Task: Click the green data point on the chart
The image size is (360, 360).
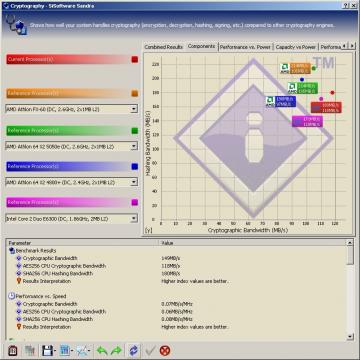Action: coord(314,68)
